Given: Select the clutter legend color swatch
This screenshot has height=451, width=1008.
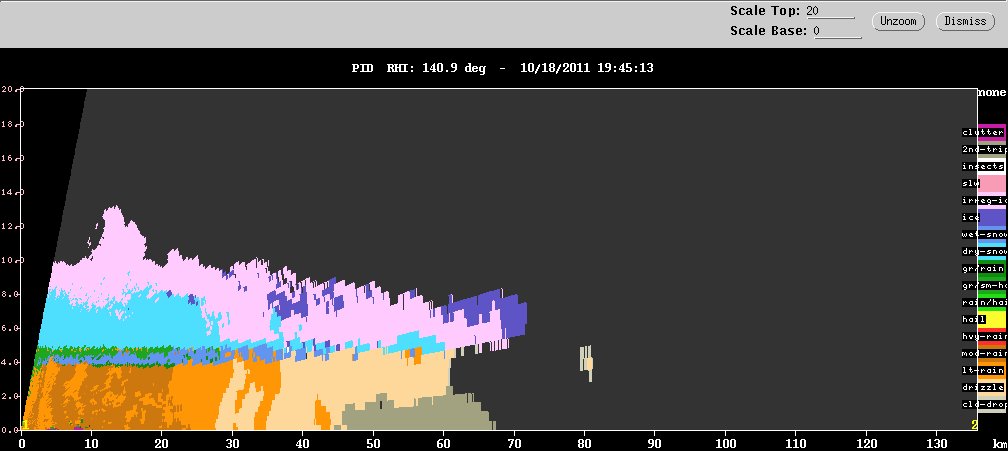Looking at the screenshot, I should point(991,132).
